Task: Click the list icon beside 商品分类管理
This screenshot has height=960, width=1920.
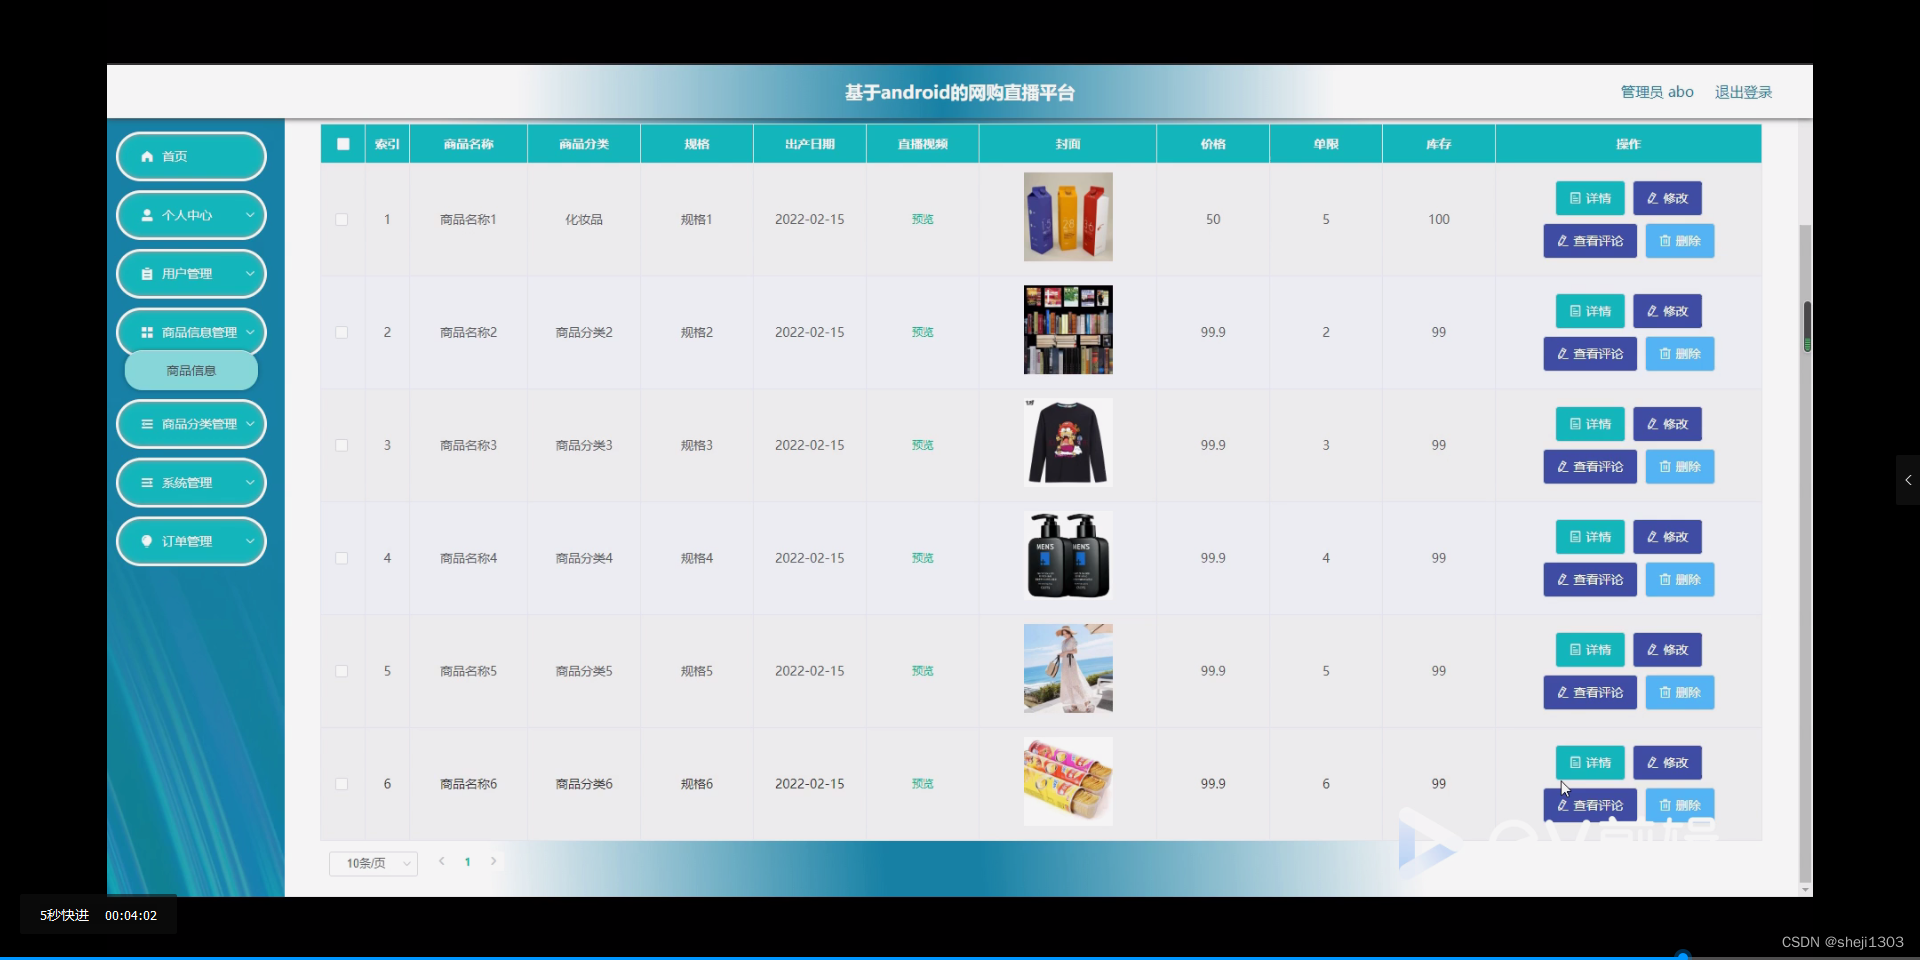Action: 148,423
